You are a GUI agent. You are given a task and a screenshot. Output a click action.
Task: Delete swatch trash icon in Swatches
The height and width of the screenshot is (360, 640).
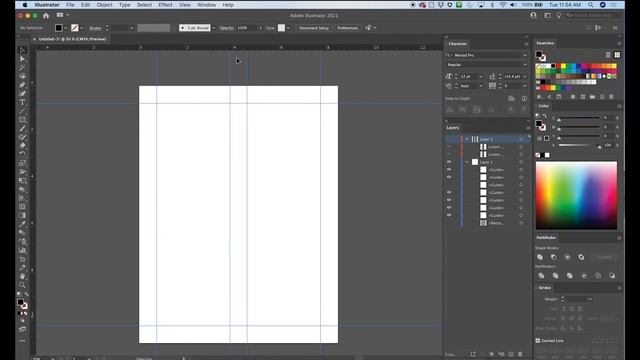[x=611, y=97]
